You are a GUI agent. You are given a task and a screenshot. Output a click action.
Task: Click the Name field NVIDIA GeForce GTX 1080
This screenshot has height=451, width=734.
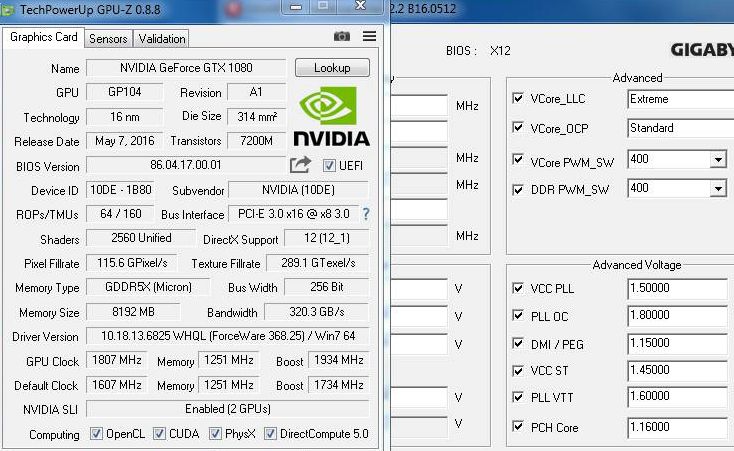(186, 68)
